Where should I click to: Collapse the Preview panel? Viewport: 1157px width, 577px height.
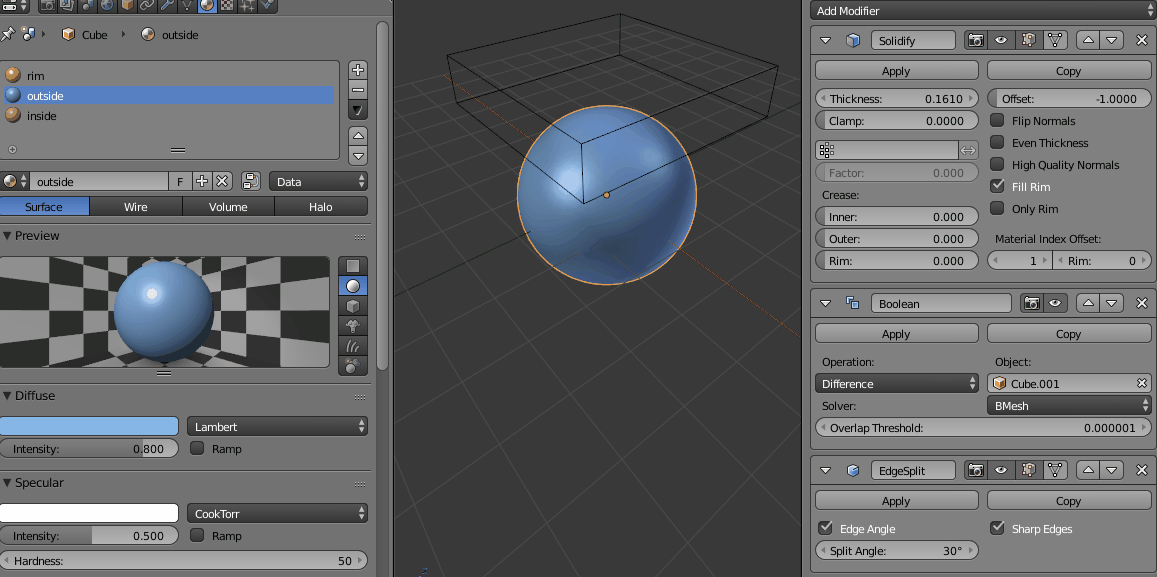(x=7, y=235)
